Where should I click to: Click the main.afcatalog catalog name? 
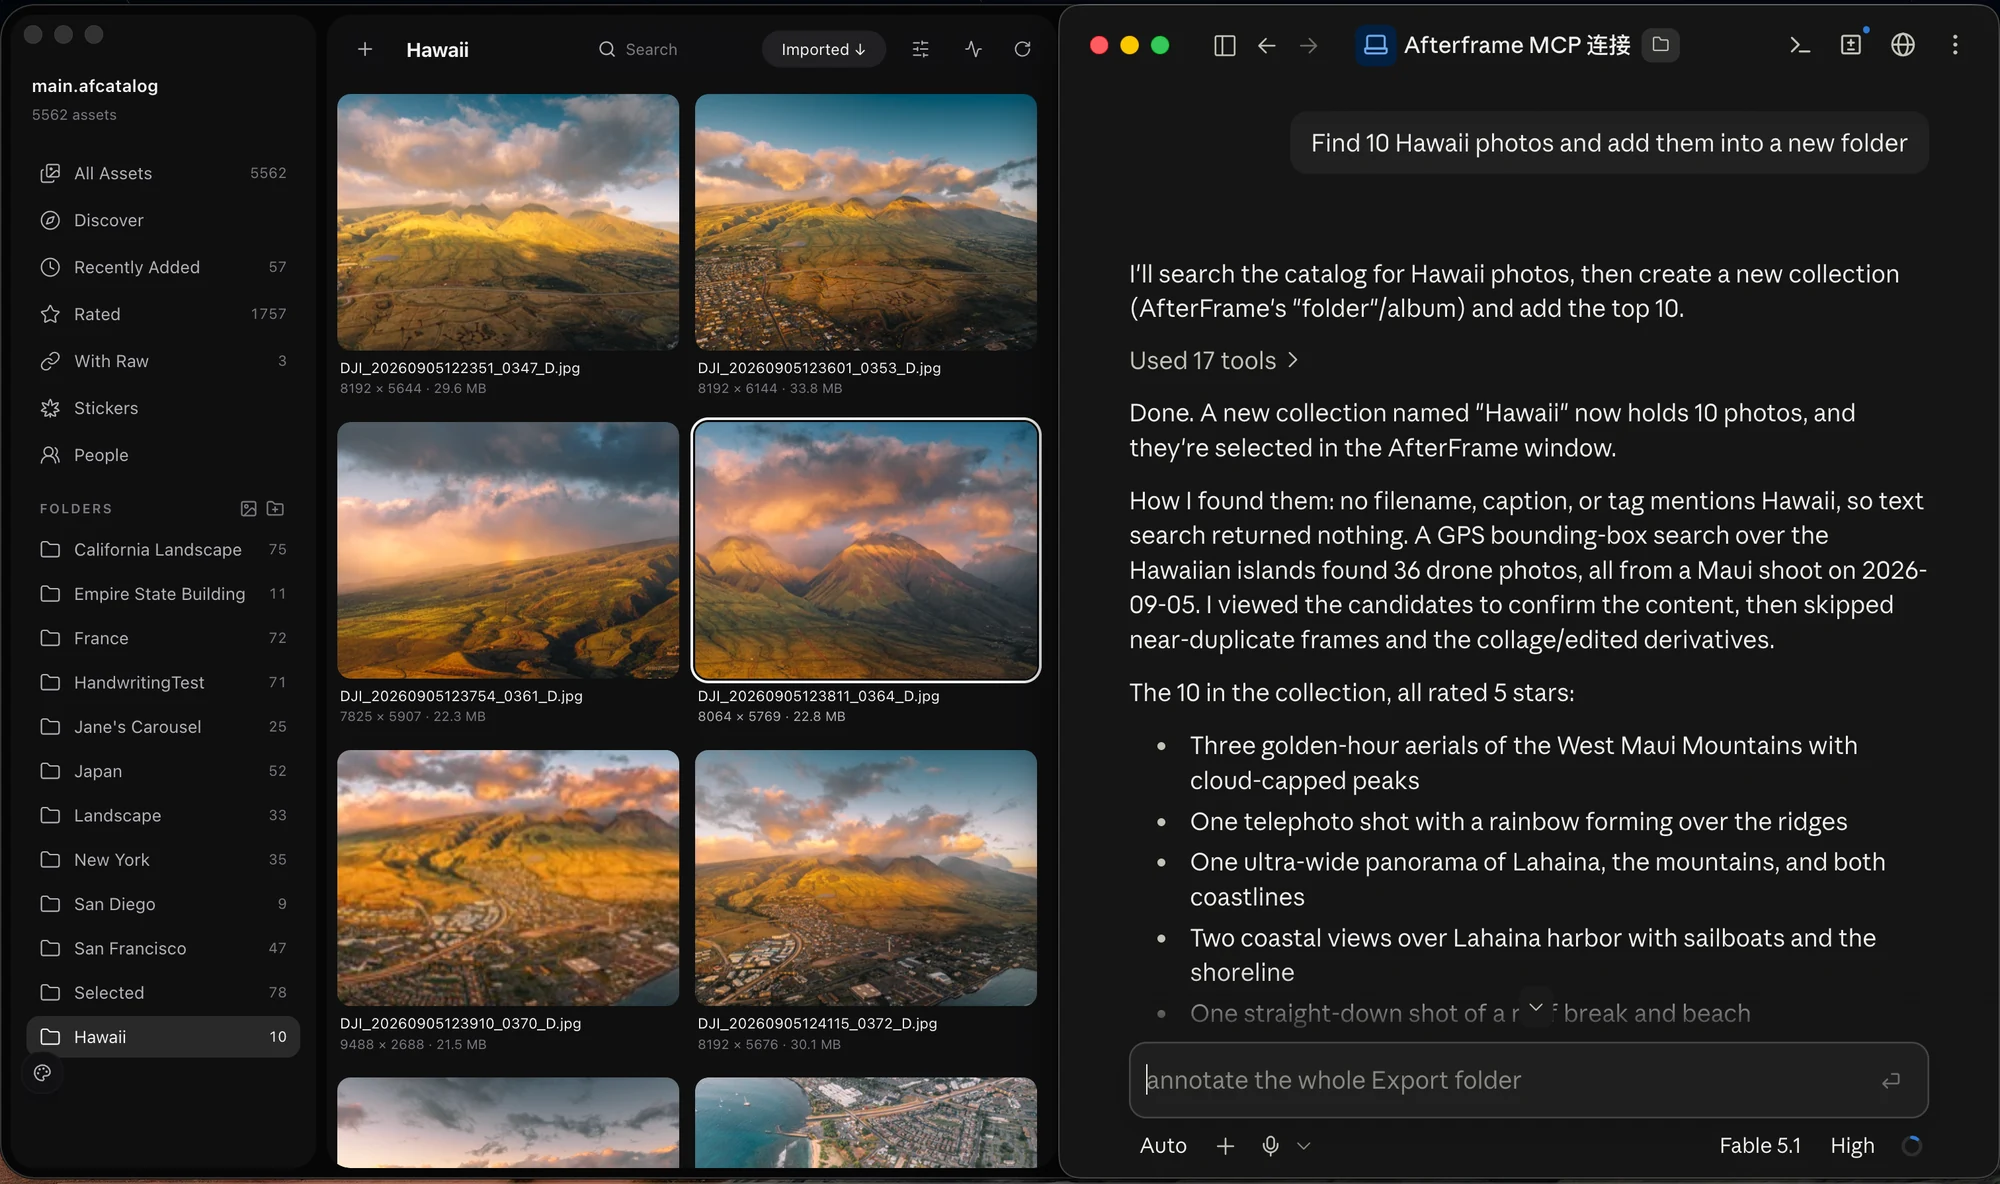[95, 86]
